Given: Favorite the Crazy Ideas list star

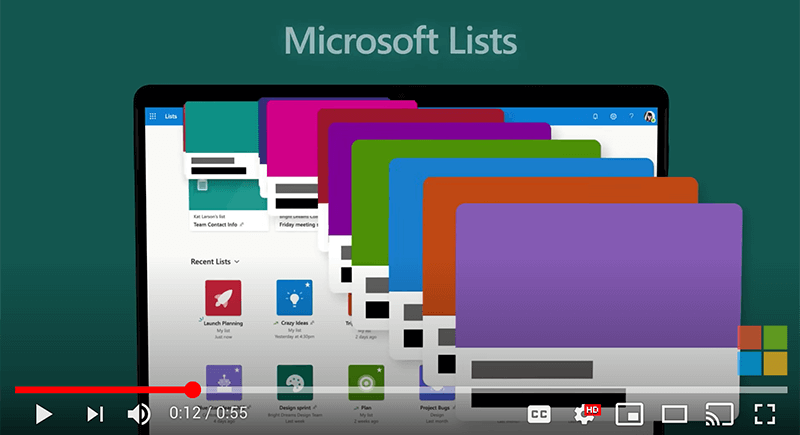Looking at the screenshot, I should tap(308, 285).
